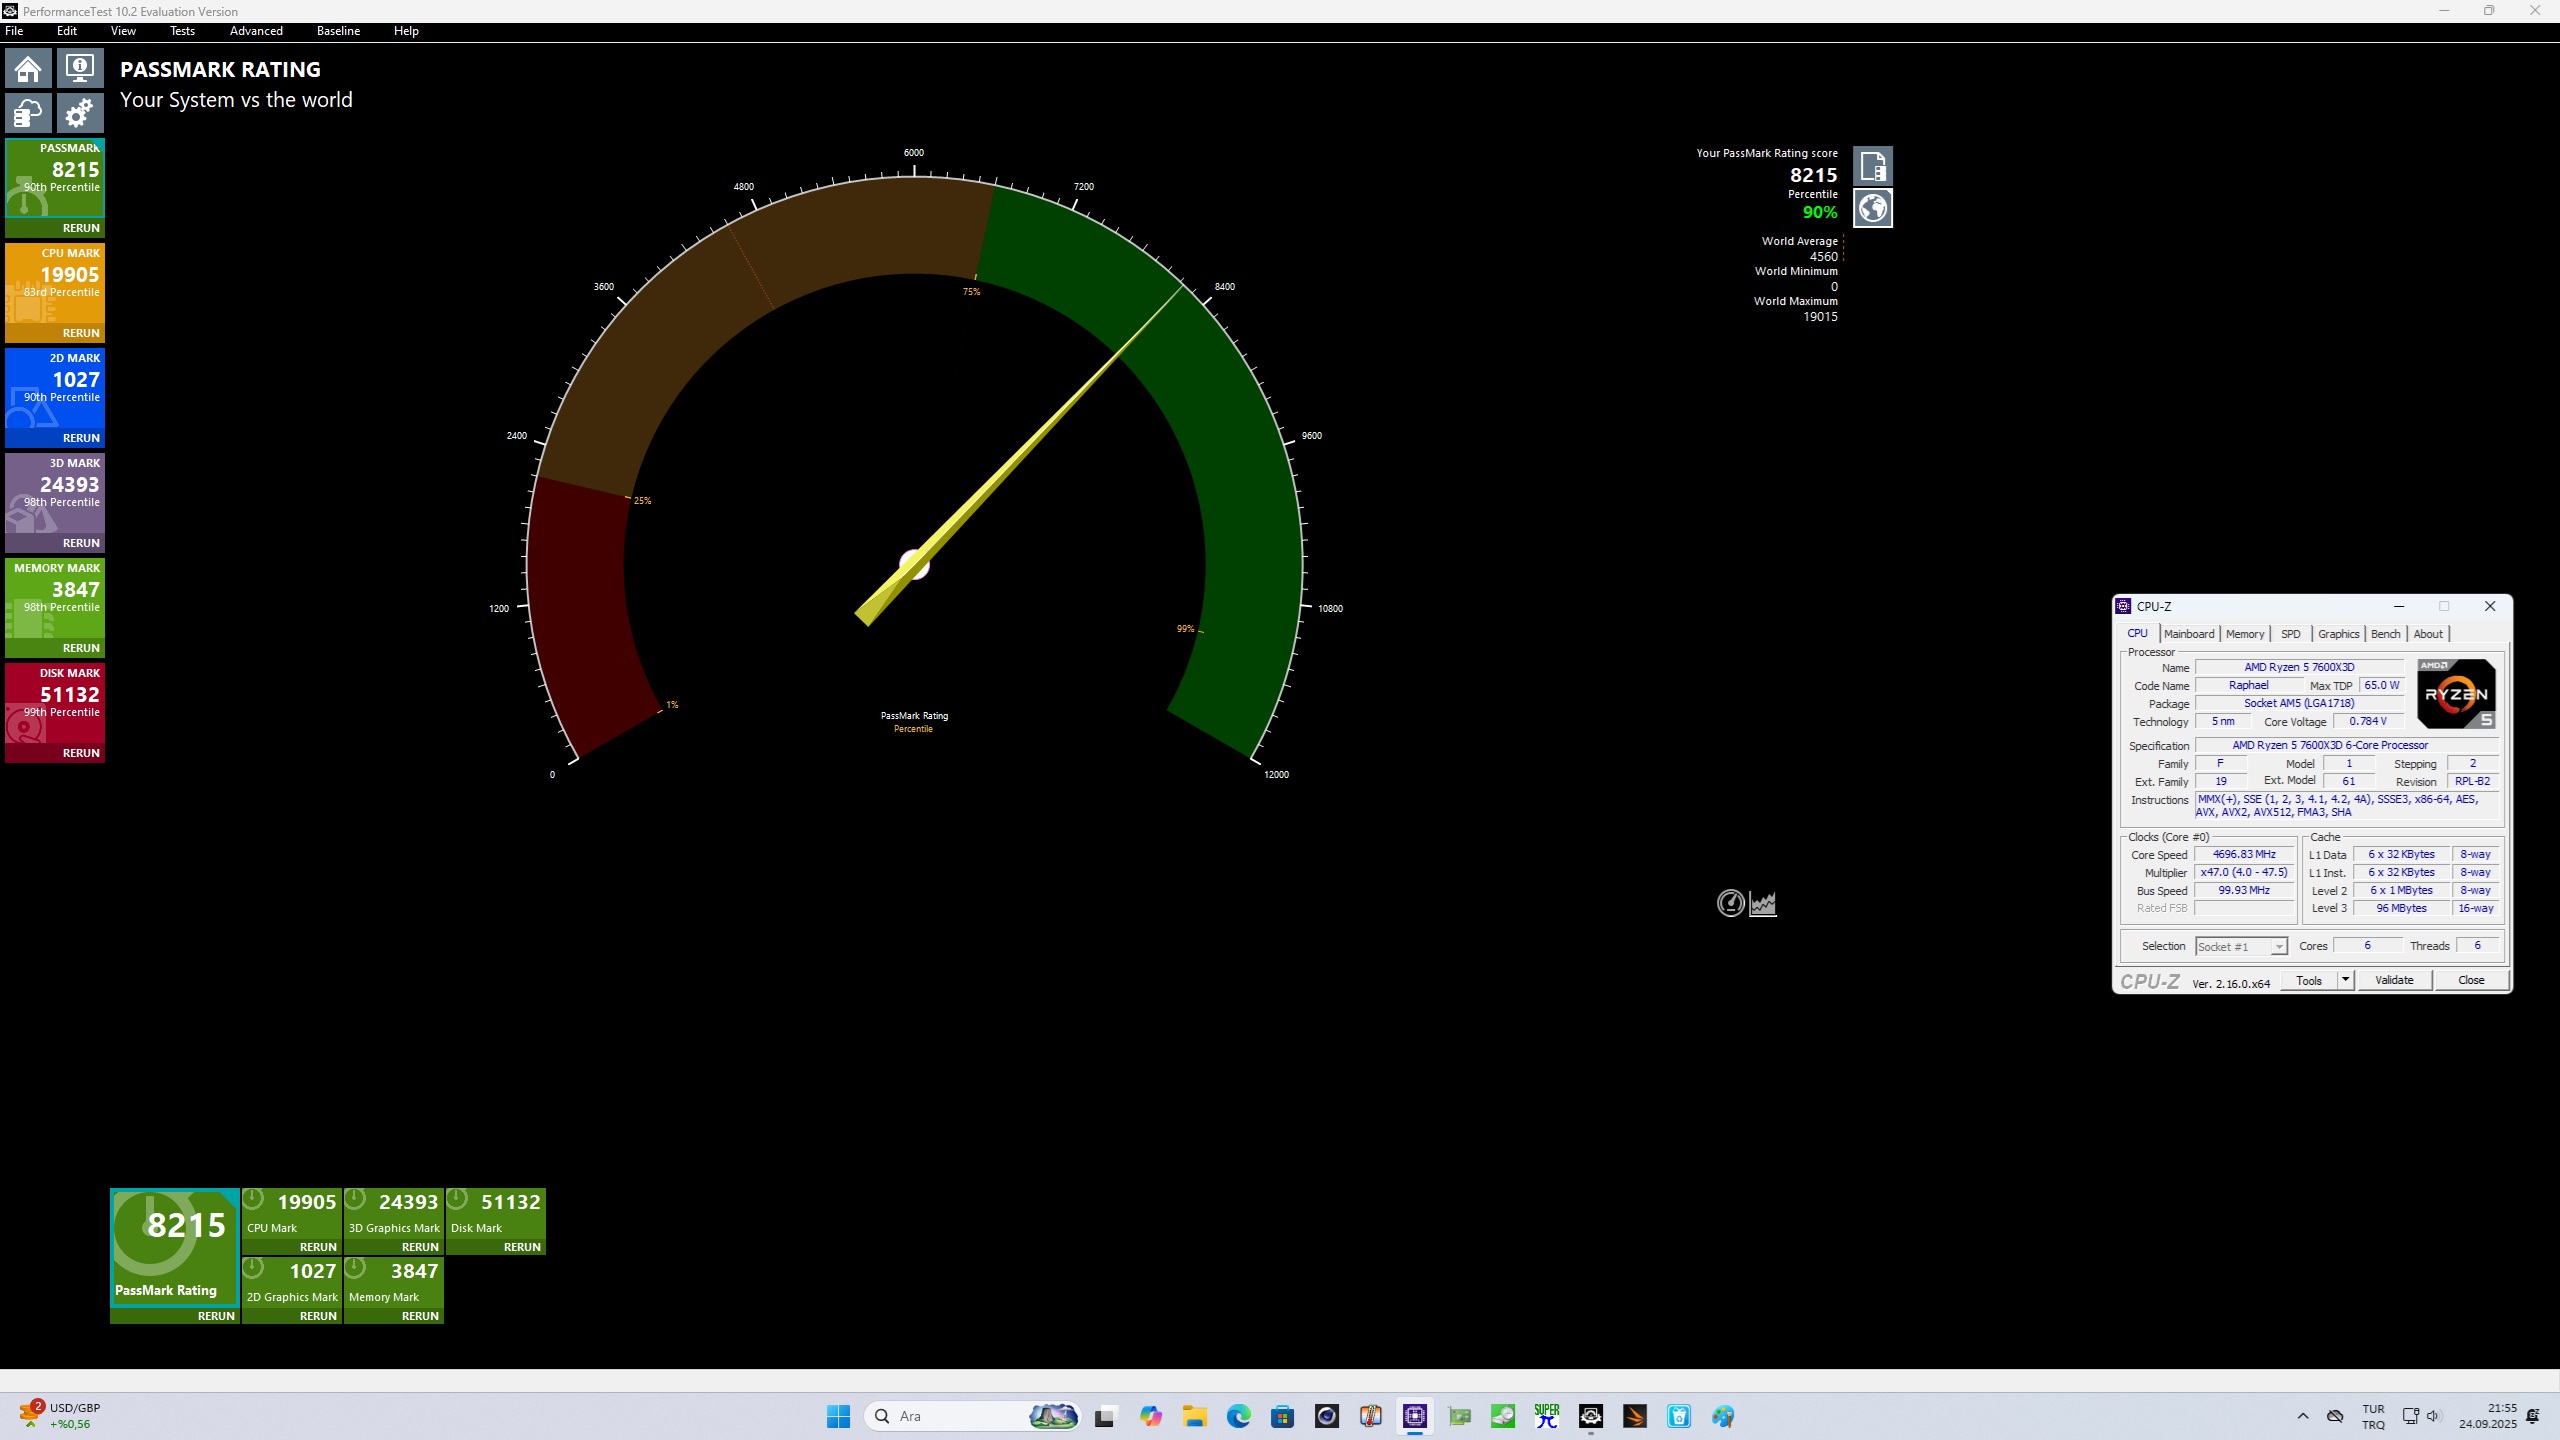Viewport: 2560px width, 1440px height.
Task: Switch to the gauge chart view icon
Action: click(x=1730, y=903)
